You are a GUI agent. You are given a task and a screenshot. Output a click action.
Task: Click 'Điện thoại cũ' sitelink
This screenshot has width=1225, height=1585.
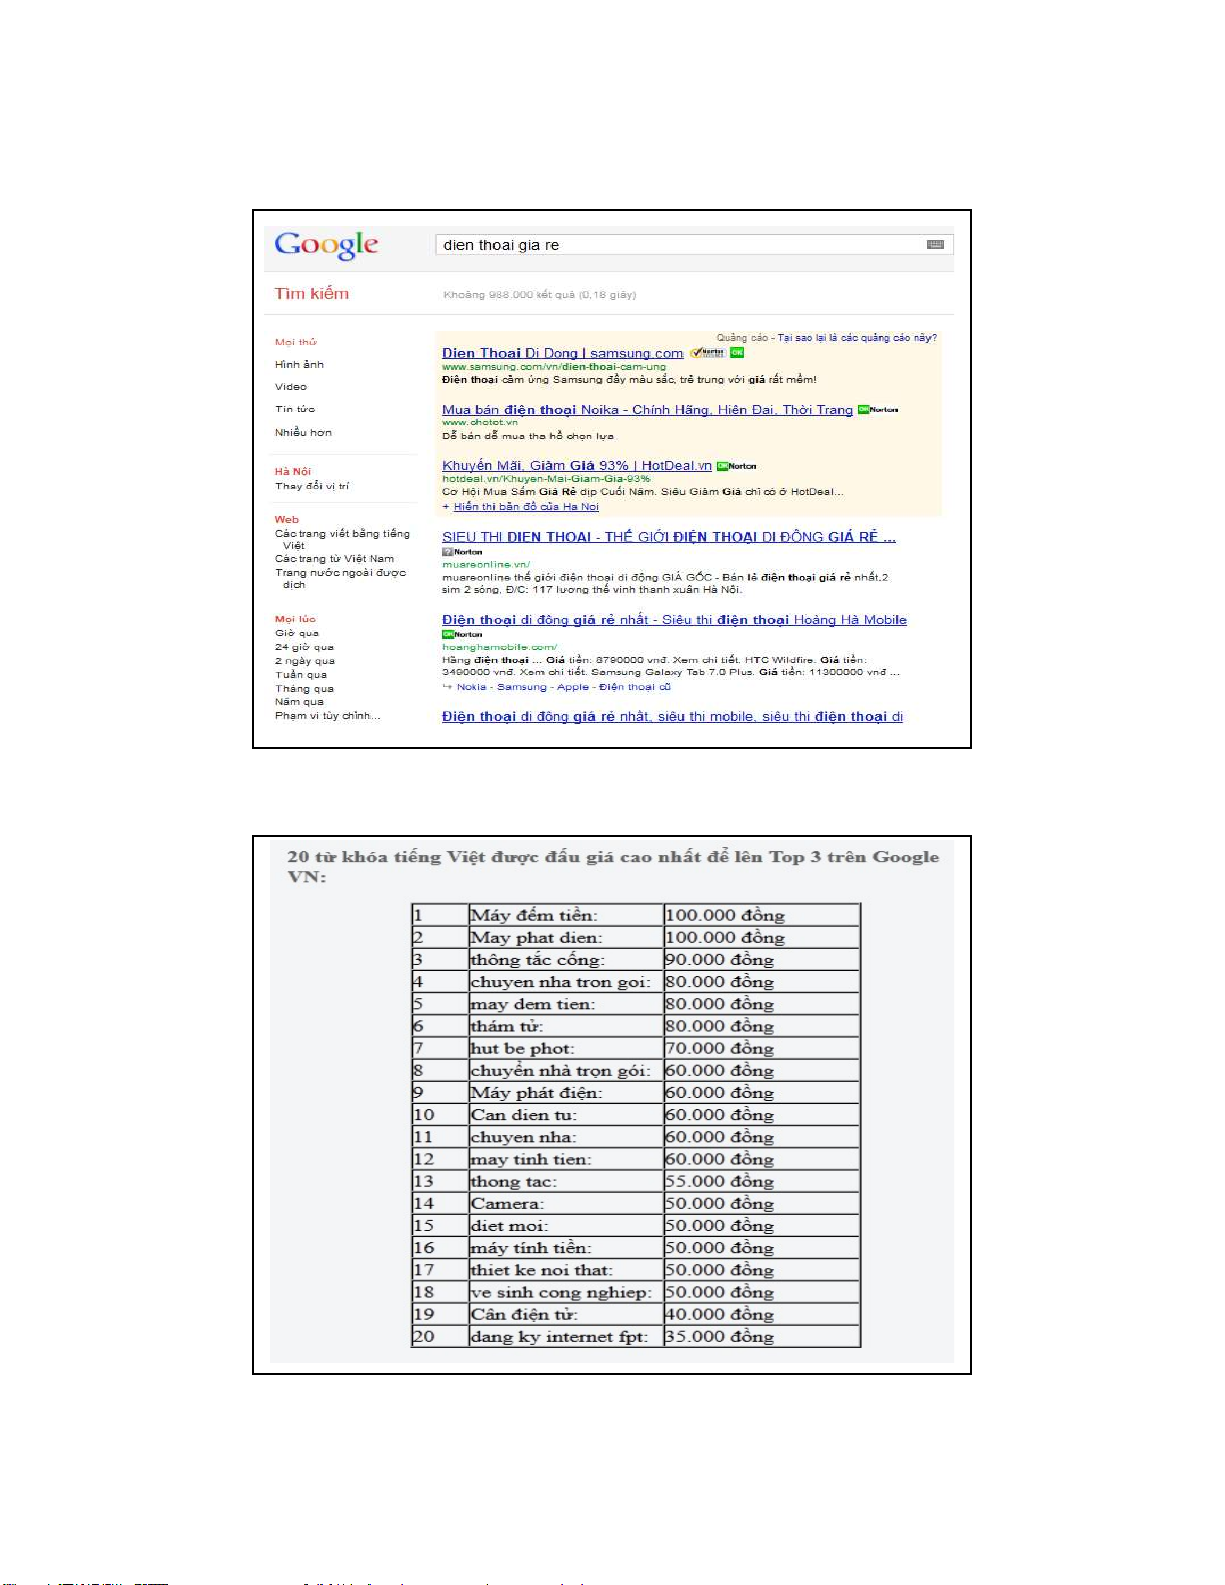point(635,687)
